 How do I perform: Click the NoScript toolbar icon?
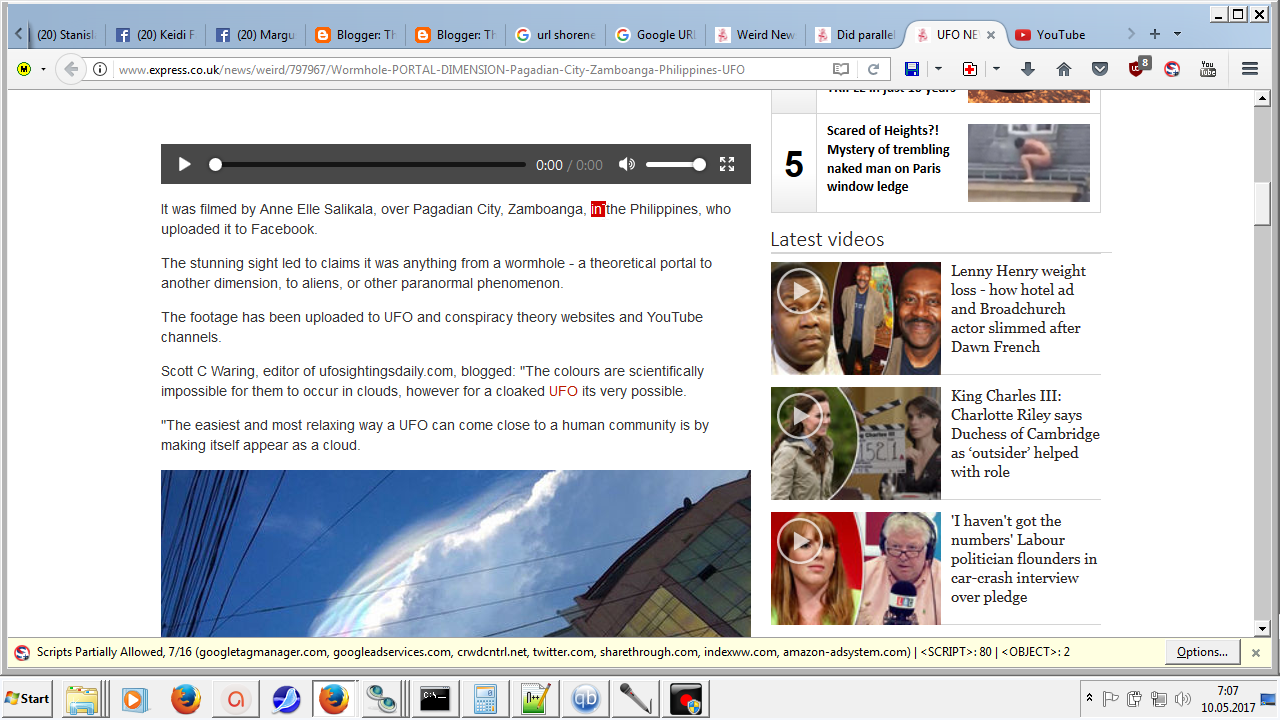(x=1172, y=69)
